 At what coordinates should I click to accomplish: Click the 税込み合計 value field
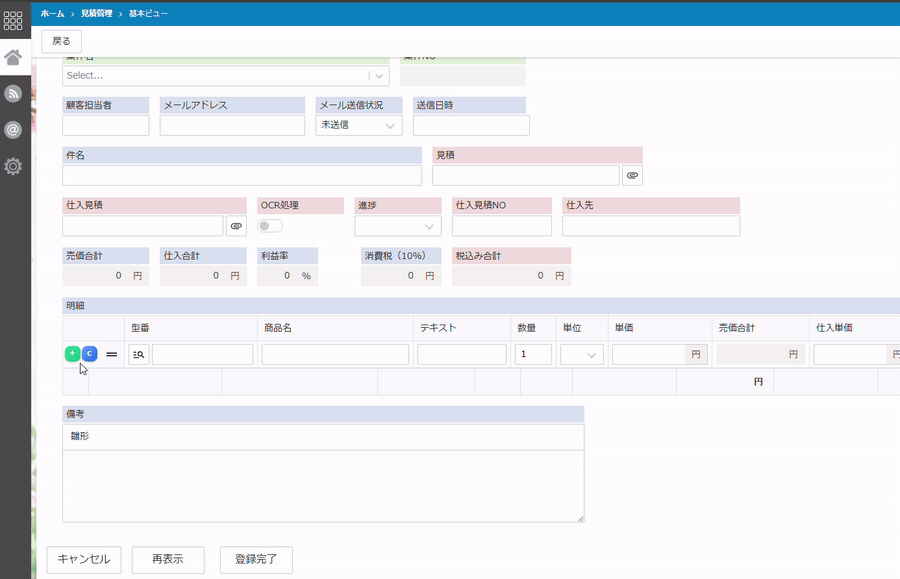pyautogui.click(x=511, y=276)
